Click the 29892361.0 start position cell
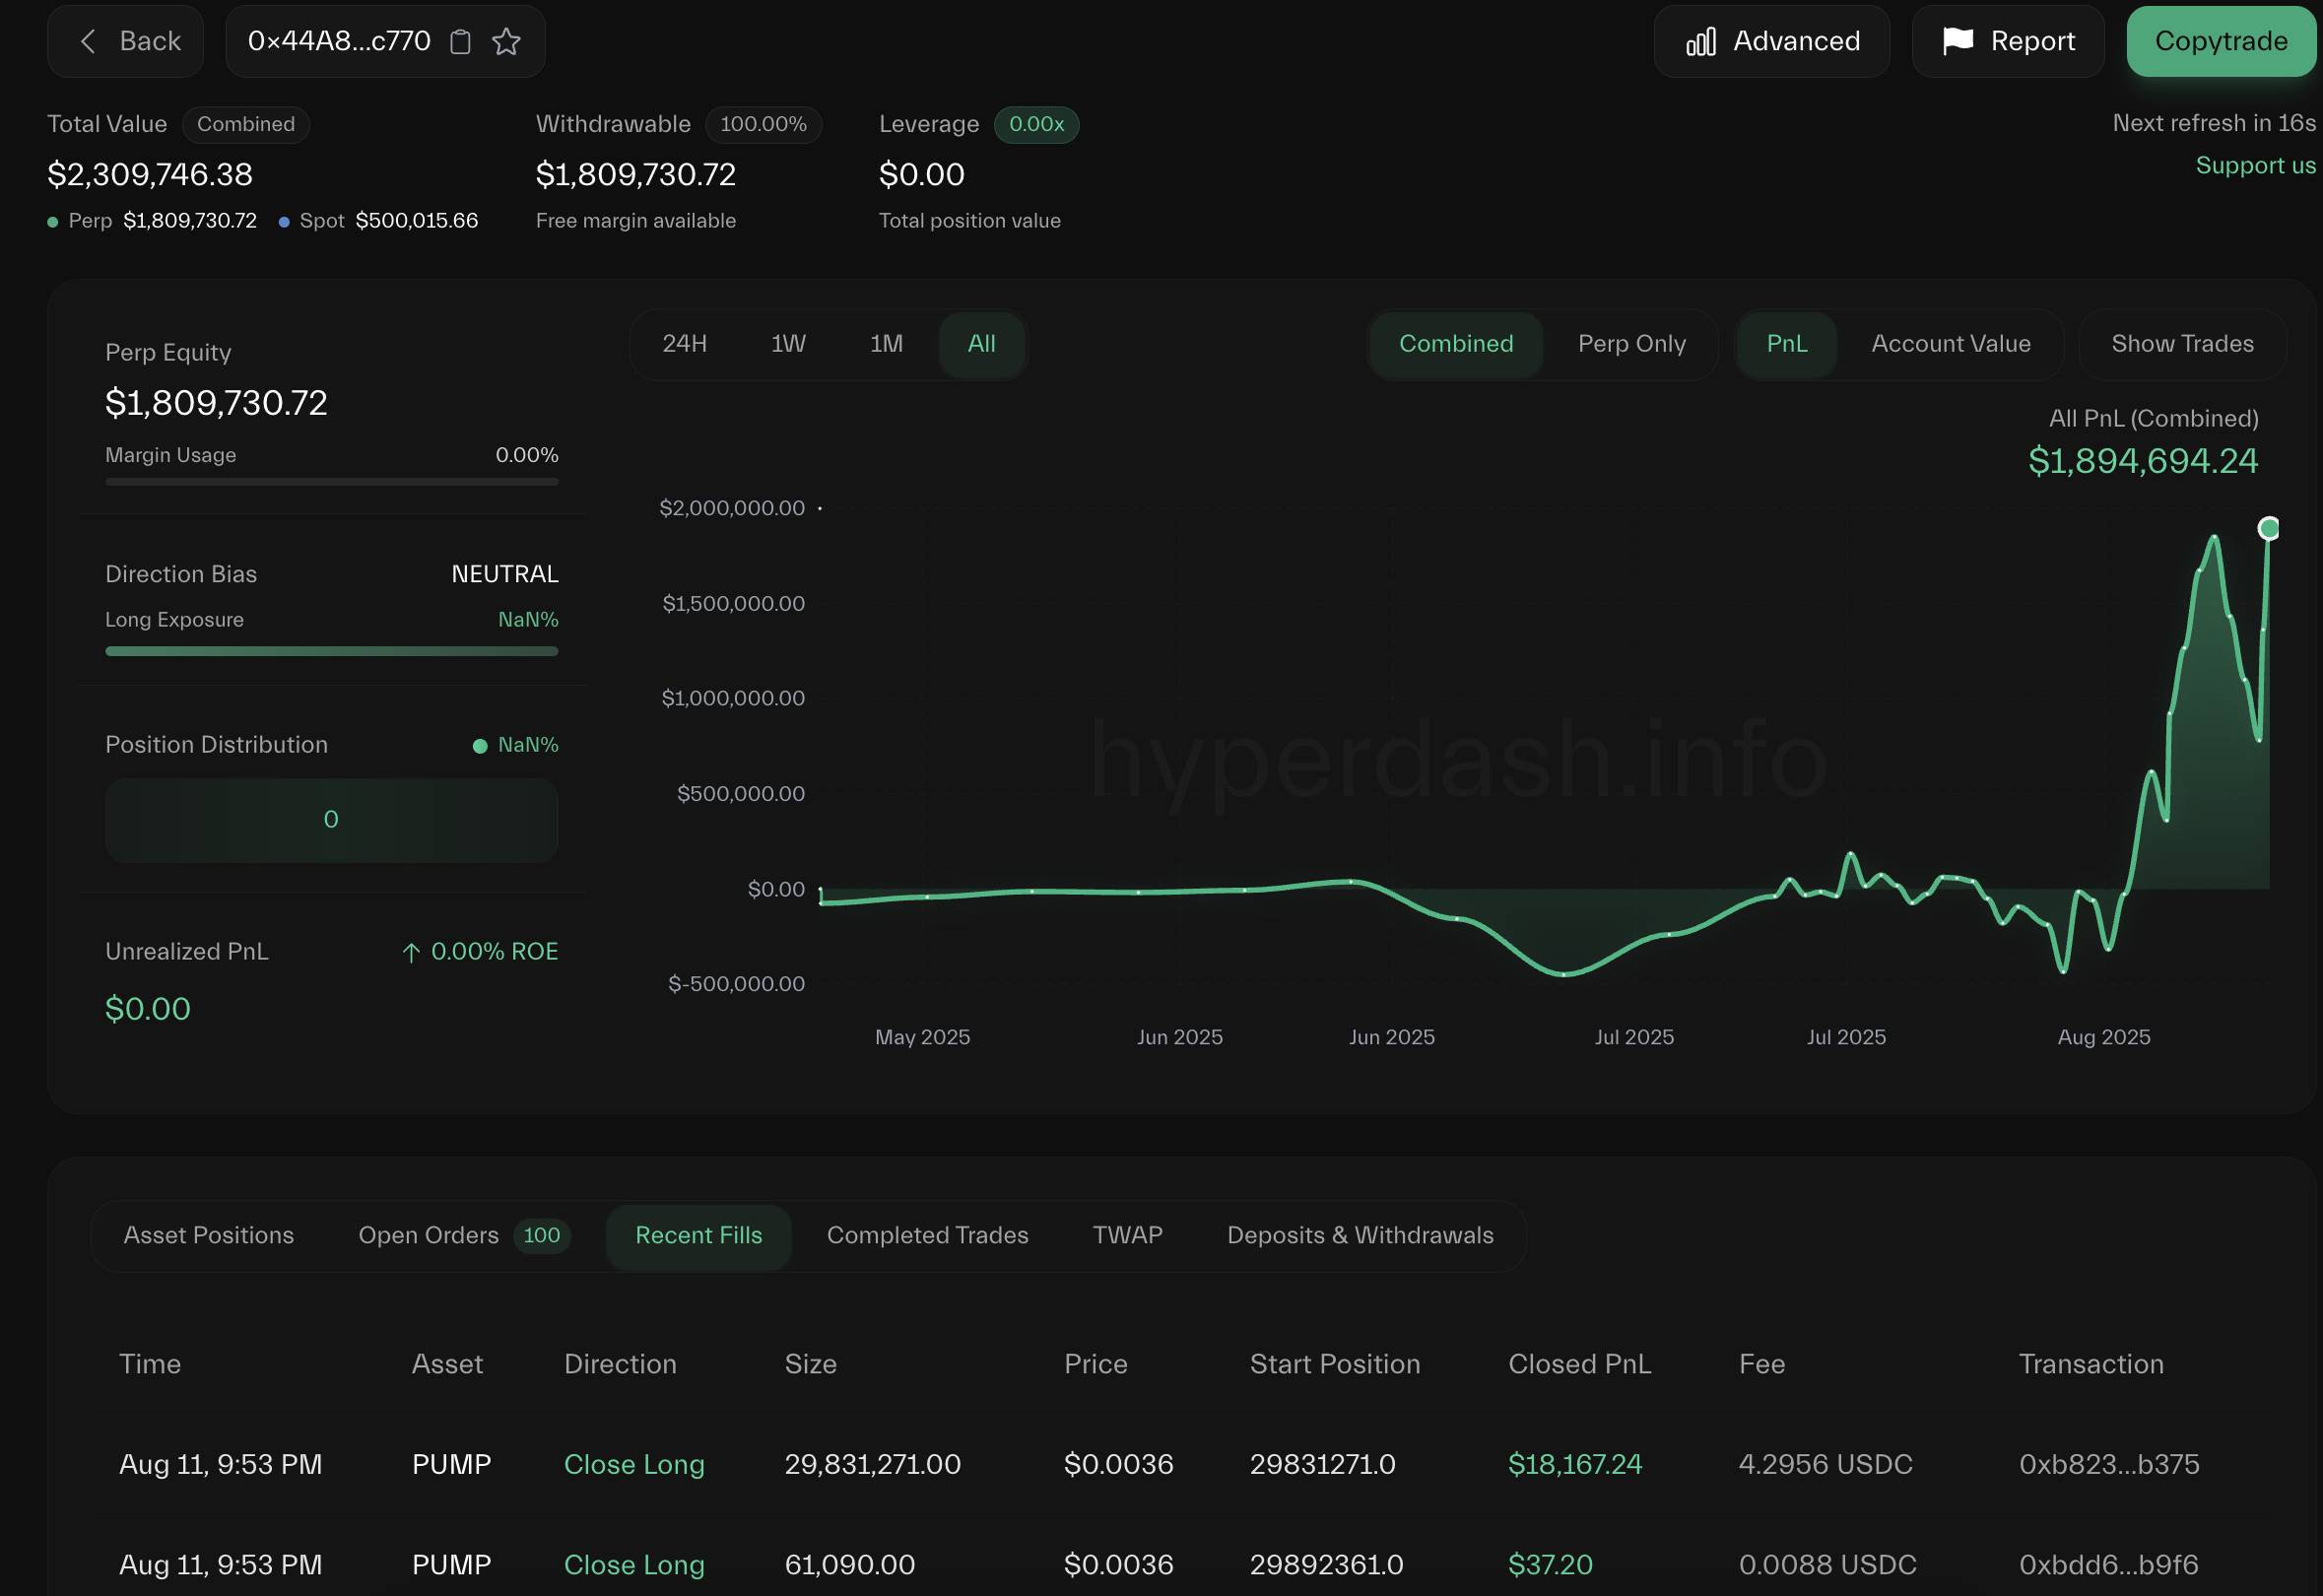Screen dimensions: 2323x1596 coord(1326,1565)
